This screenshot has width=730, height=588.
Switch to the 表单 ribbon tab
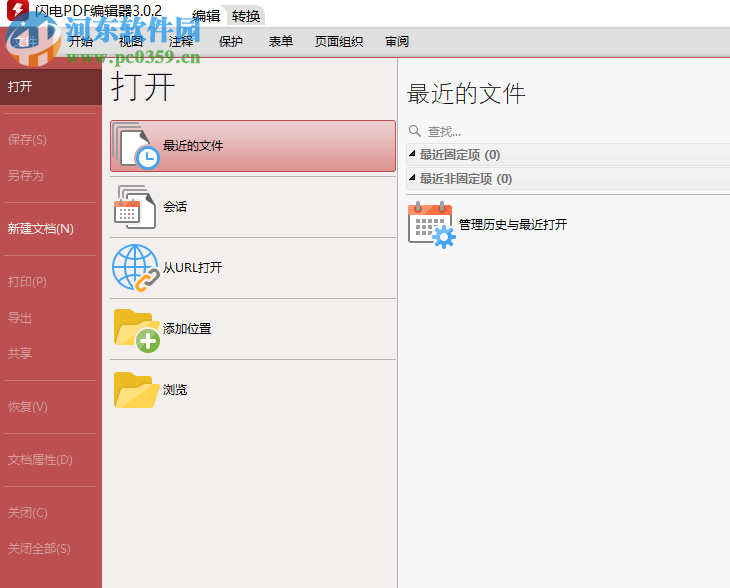[281, 41]
